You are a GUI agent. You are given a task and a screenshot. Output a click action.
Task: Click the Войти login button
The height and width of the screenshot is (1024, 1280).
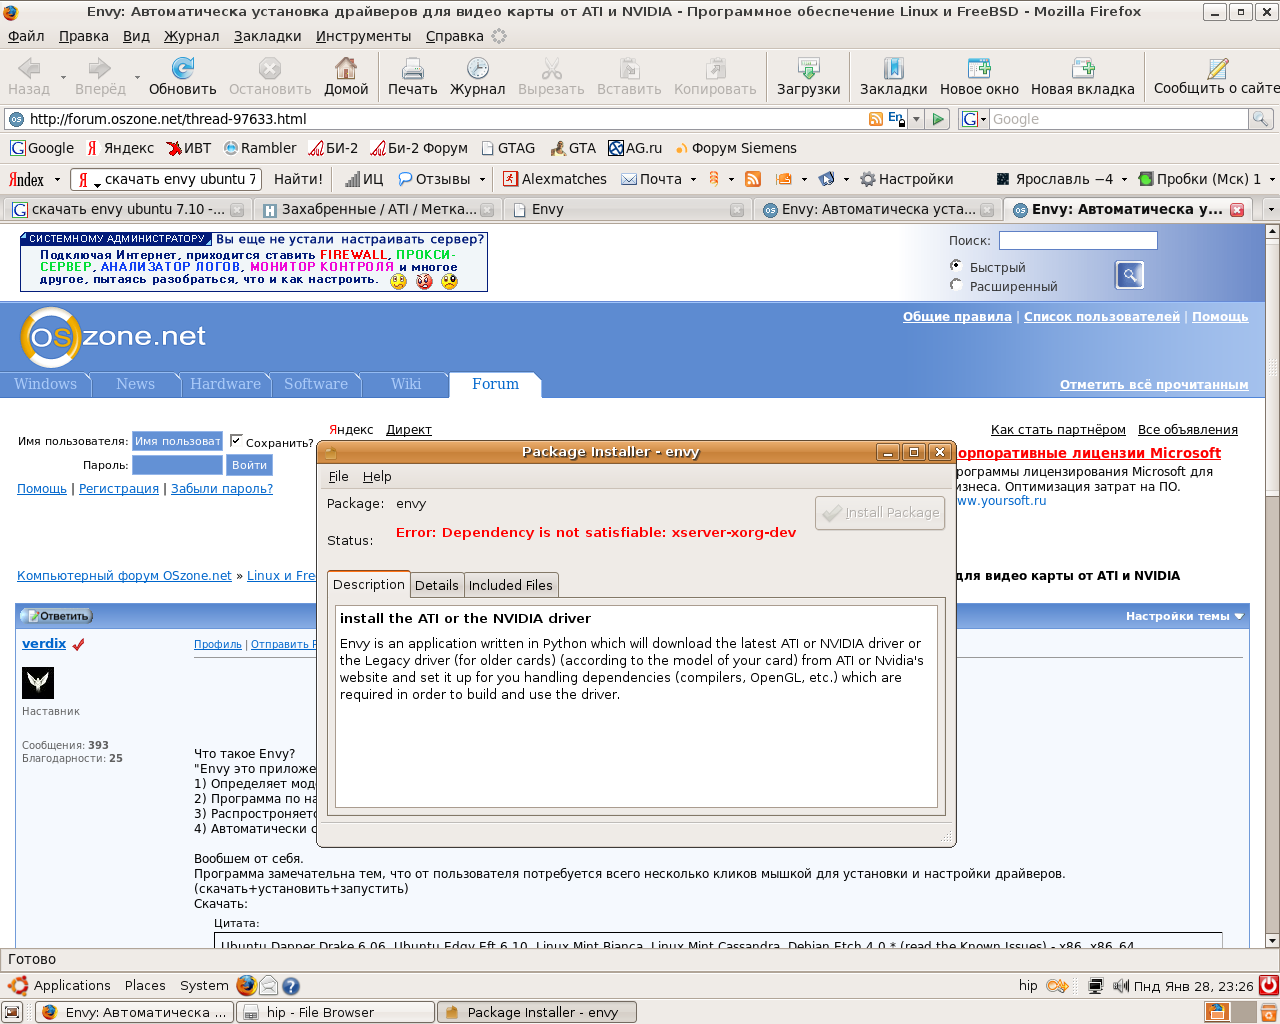pos(249,465)
